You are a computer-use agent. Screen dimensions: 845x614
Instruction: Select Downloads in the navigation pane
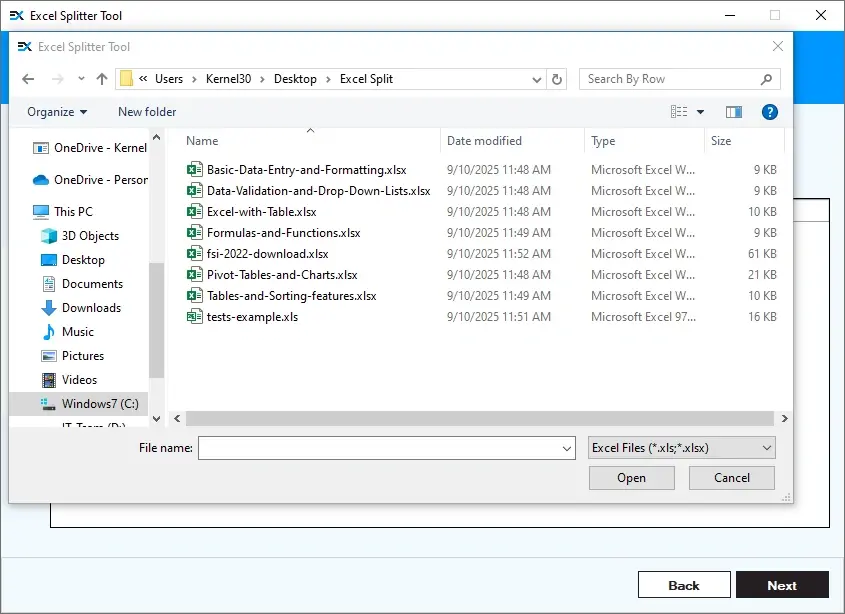coord(91,308)
